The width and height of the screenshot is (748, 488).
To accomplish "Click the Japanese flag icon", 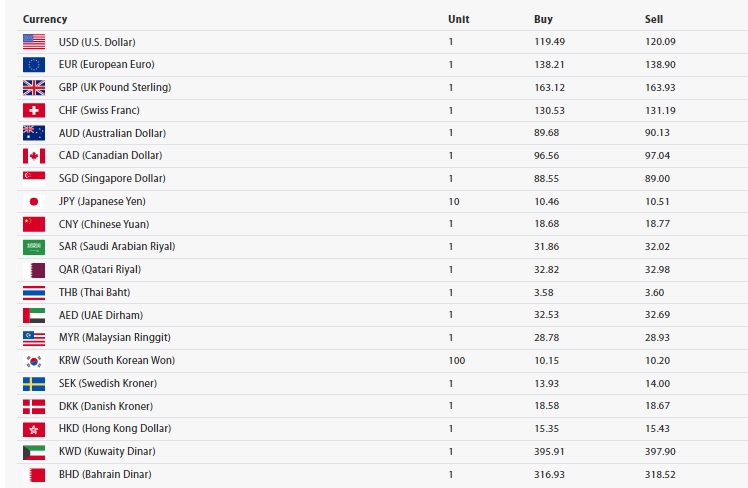I will (x=34, y=201).
